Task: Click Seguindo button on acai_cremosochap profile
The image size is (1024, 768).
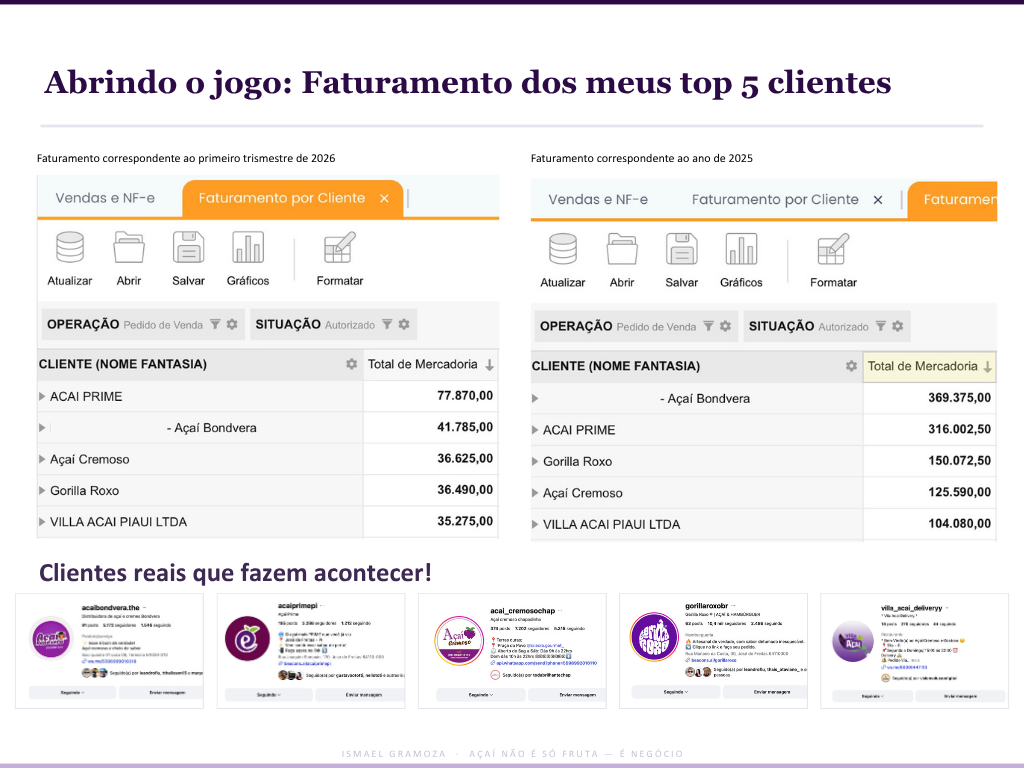Action: pos(481,695)
